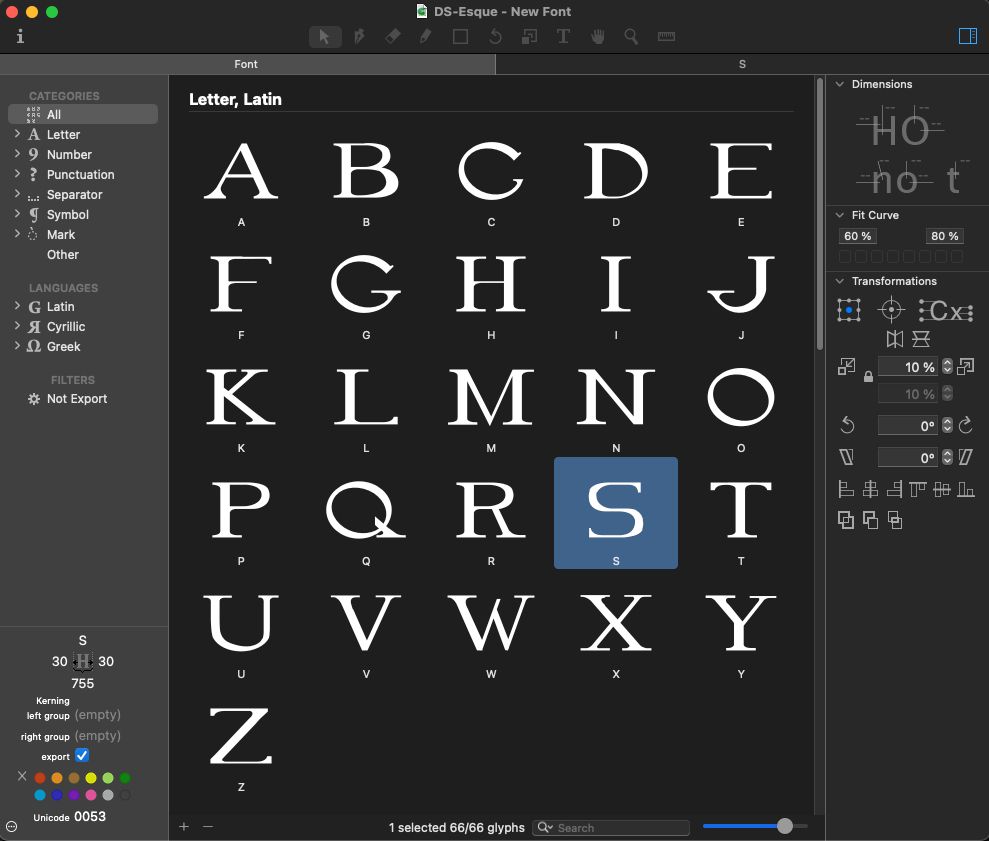Expand the Punctuation category
The height and width of the screenshot is (841, 989).
pyautogui.click(x=18, y=174)
